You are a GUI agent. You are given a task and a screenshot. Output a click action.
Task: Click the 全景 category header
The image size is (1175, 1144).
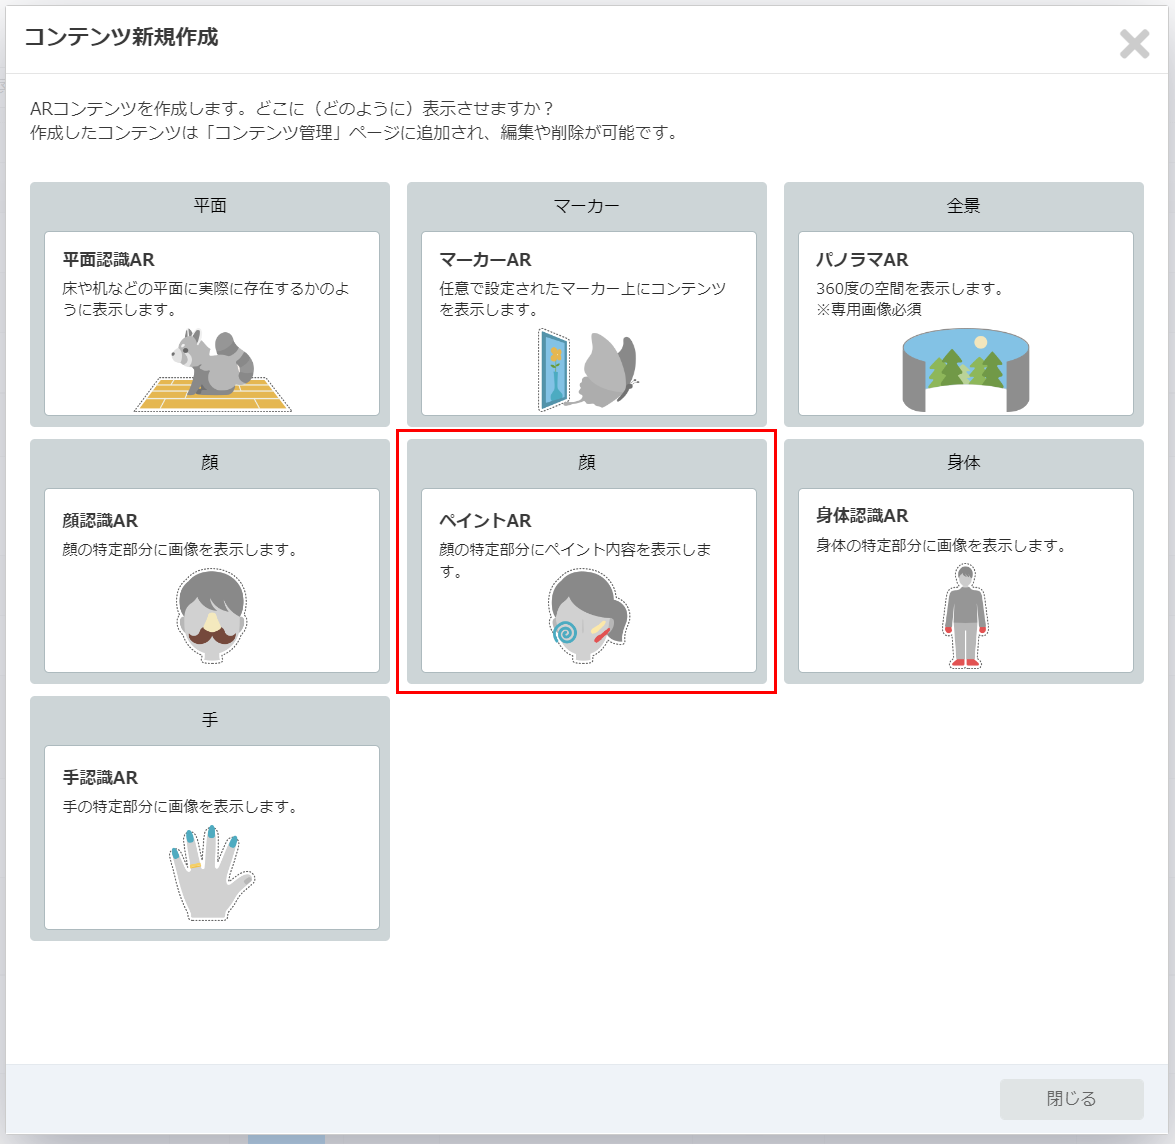tap(964, 205)
